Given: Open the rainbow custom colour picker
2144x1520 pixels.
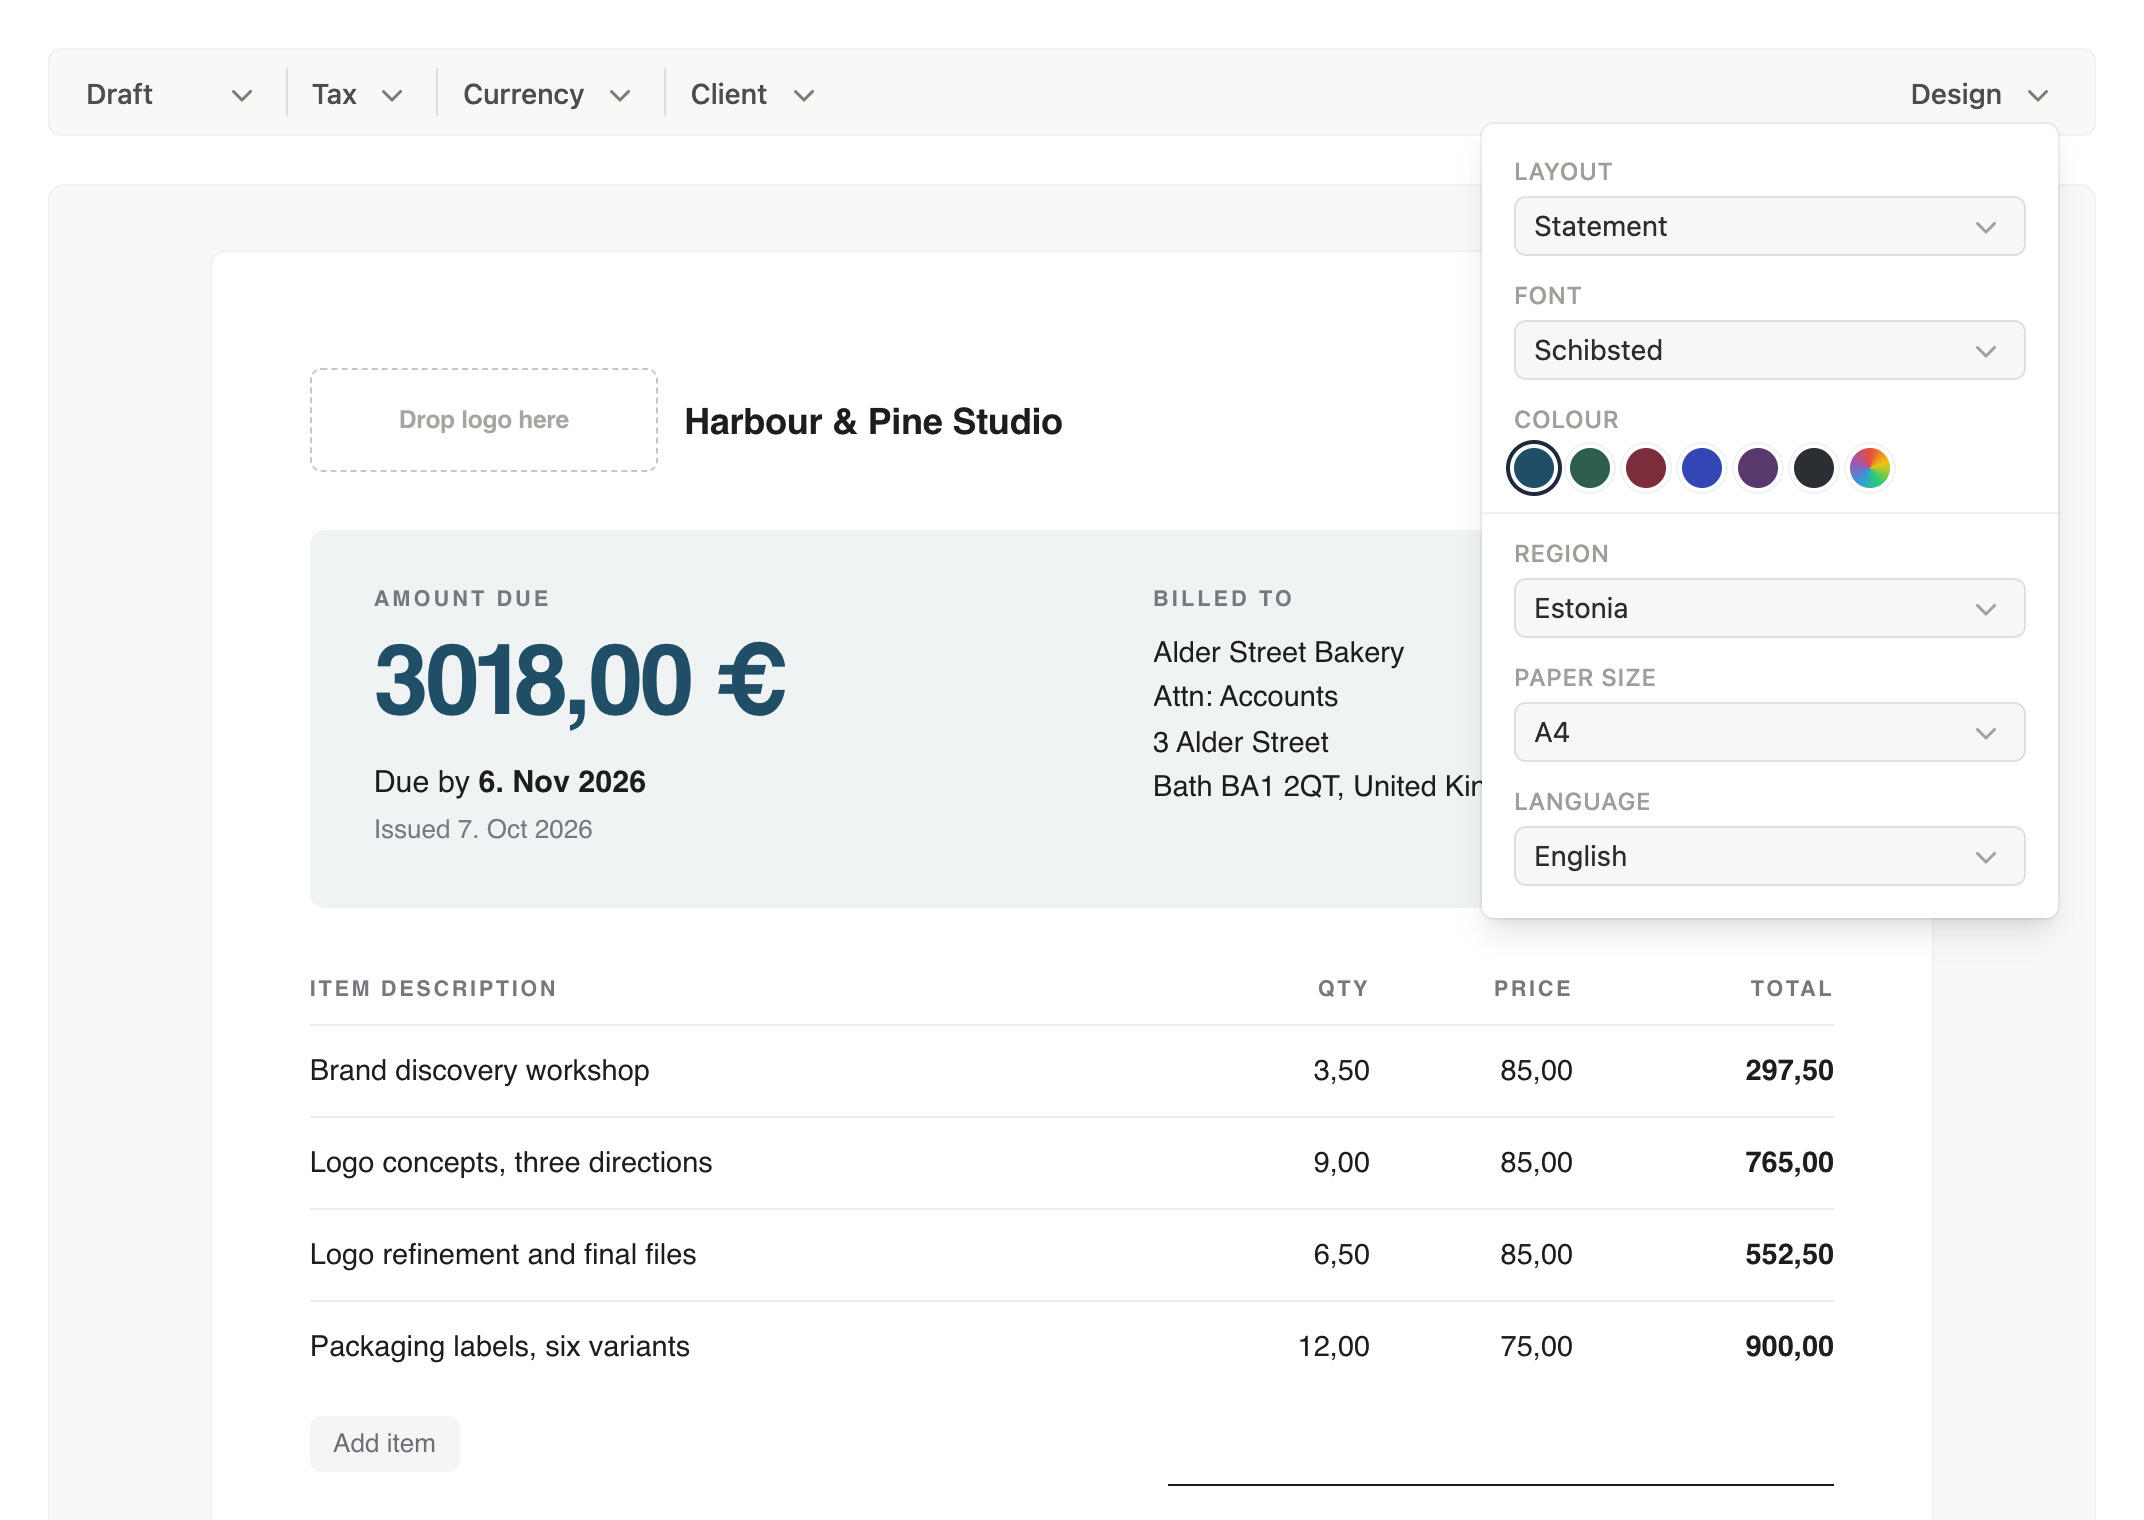Looking at the screenshot, I should click(1870, 468).
